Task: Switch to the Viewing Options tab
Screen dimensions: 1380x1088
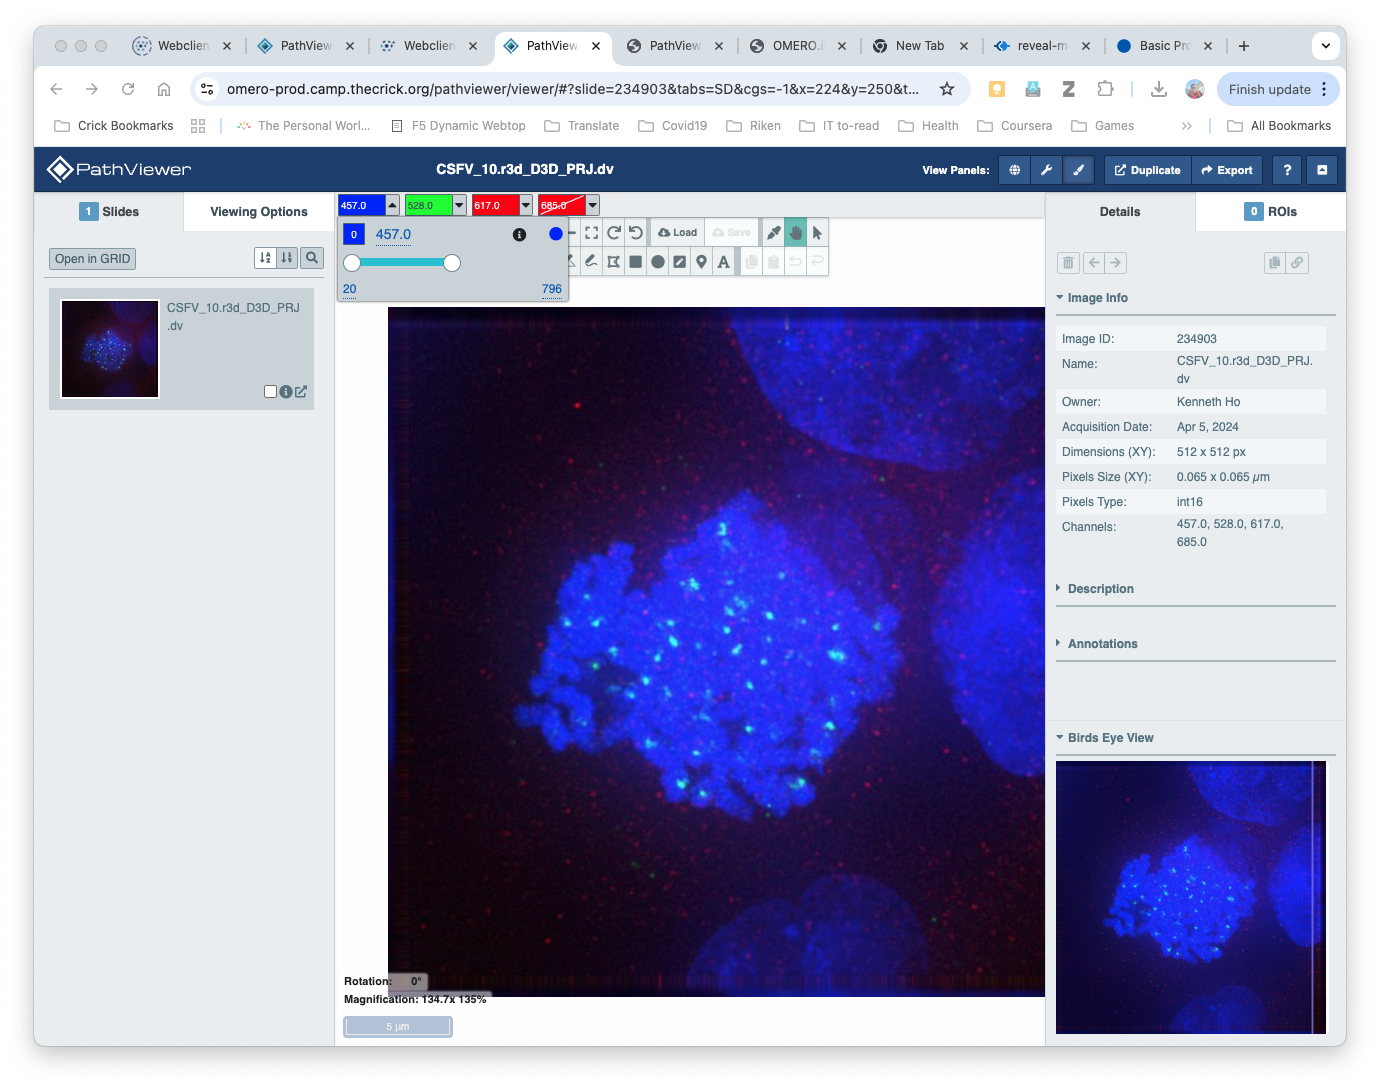Action: pos(259,212)
